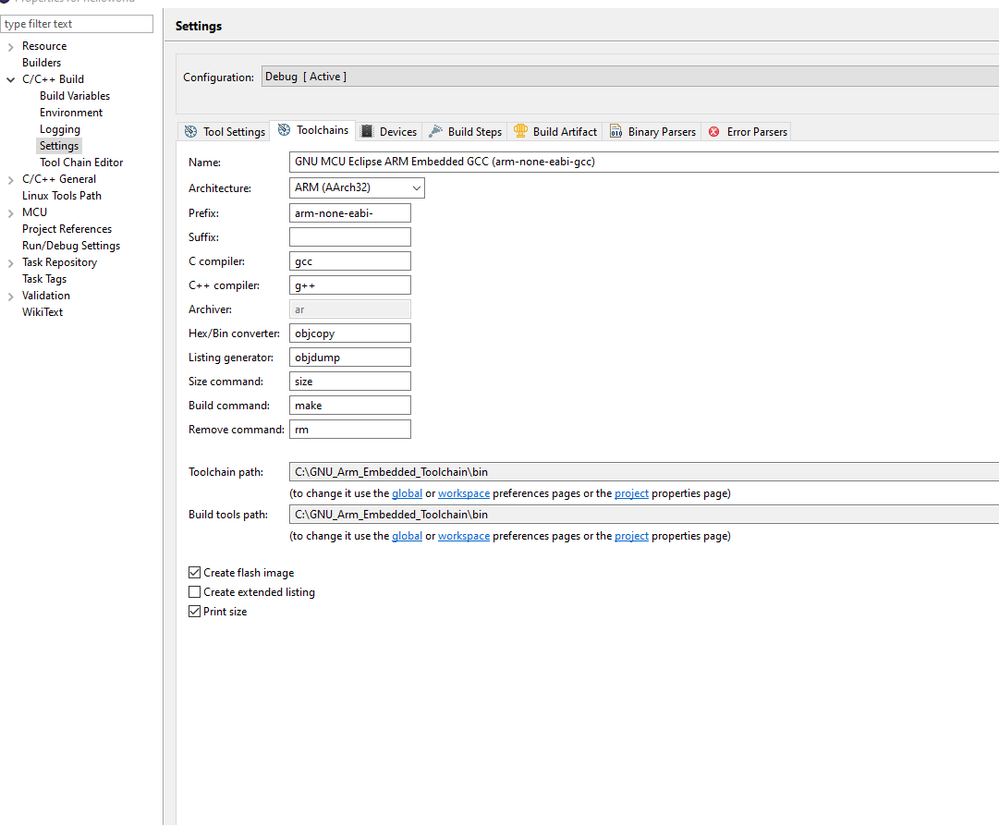Select Linux Tools Path item
Image resolution: width=999 pixels, height=825 pixels.
click(62, 196)
